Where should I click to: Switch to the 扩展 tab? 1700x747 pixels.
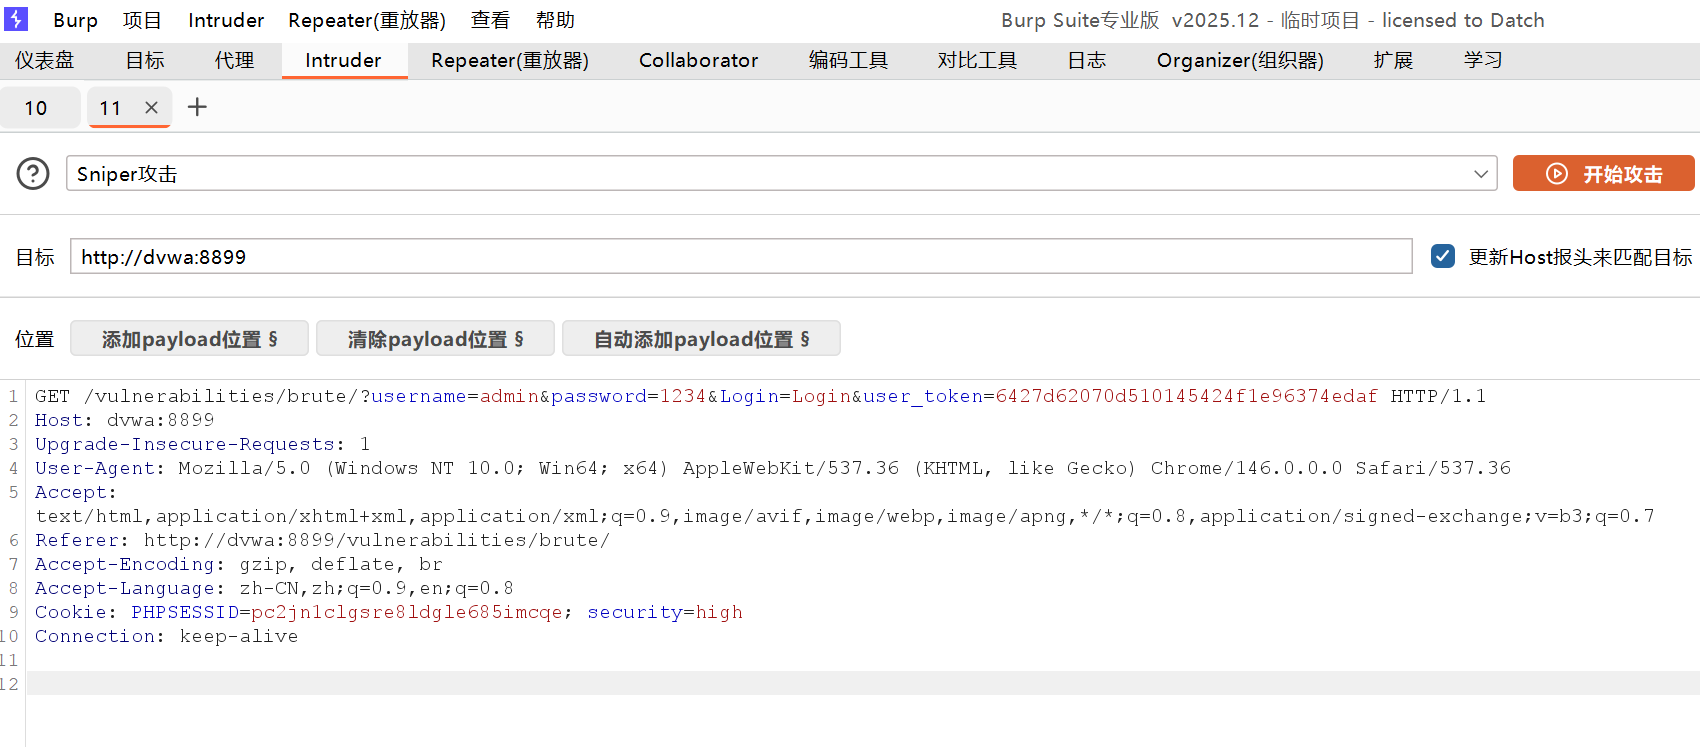click(1393, 60)
